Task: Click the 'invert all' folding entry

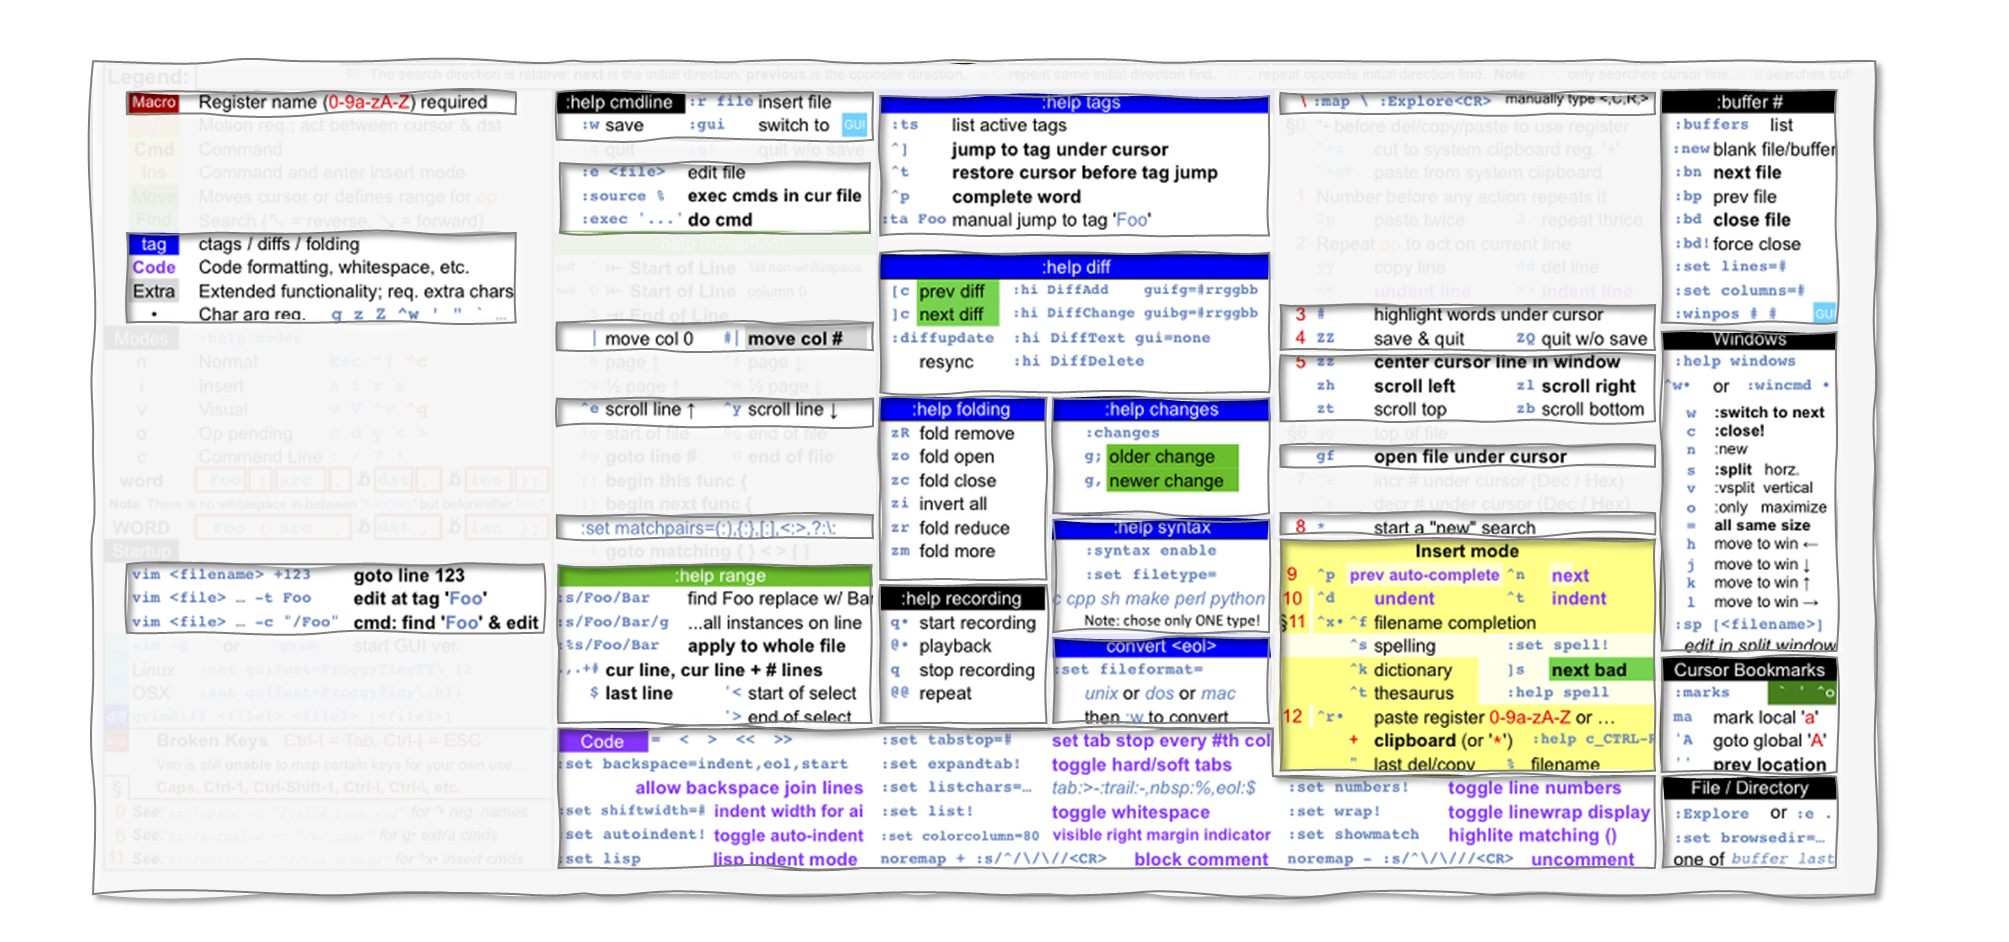Action: pos(952,505)
